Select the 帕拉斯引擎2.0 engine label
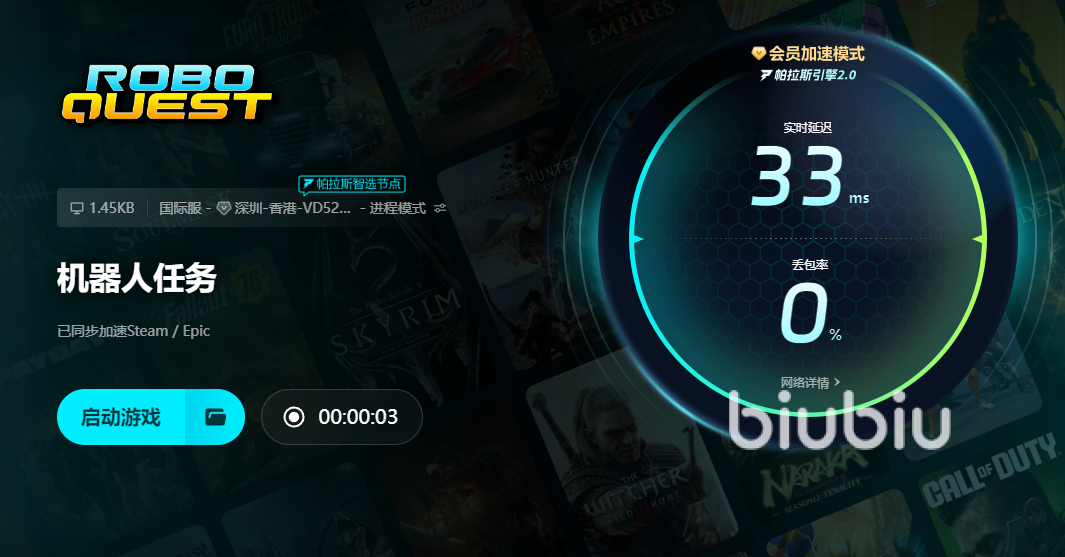 pyautogui.click(x=815, y=75)
